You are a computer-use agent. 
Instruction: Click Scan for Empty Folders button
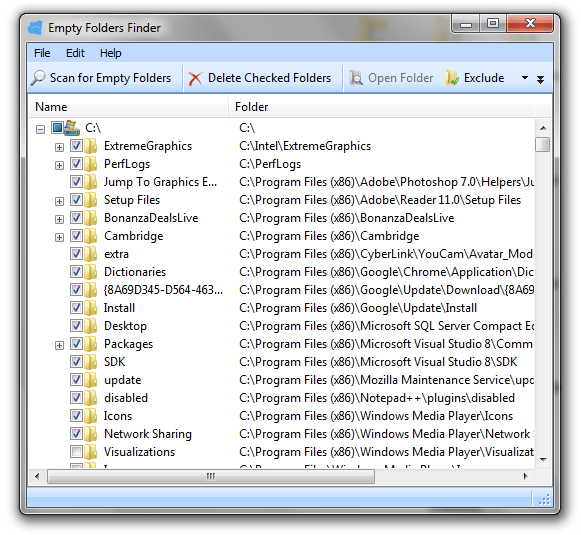pos(102,78)
